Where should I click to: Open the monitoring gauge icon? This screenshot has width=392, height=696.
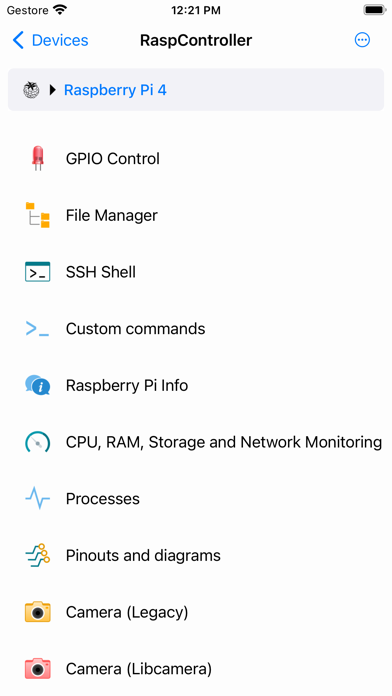click(x=38, y=442)
